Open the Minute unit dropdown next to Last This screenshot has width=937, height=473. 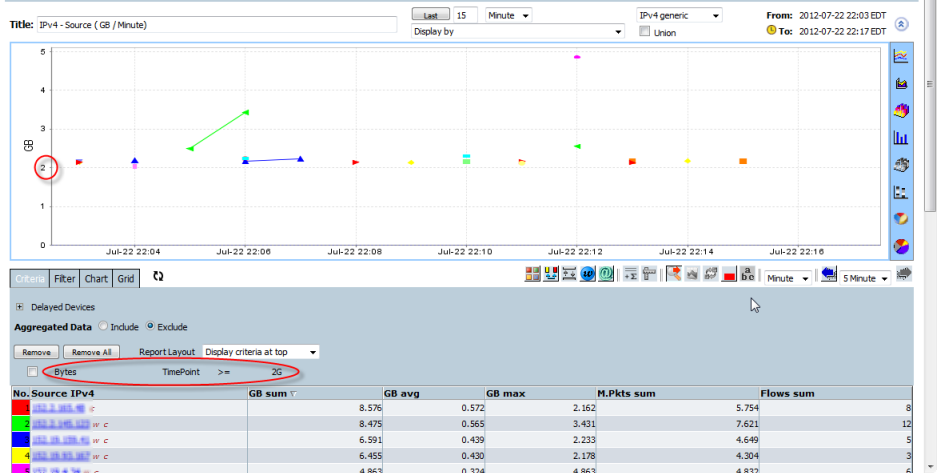click(509, 16)
